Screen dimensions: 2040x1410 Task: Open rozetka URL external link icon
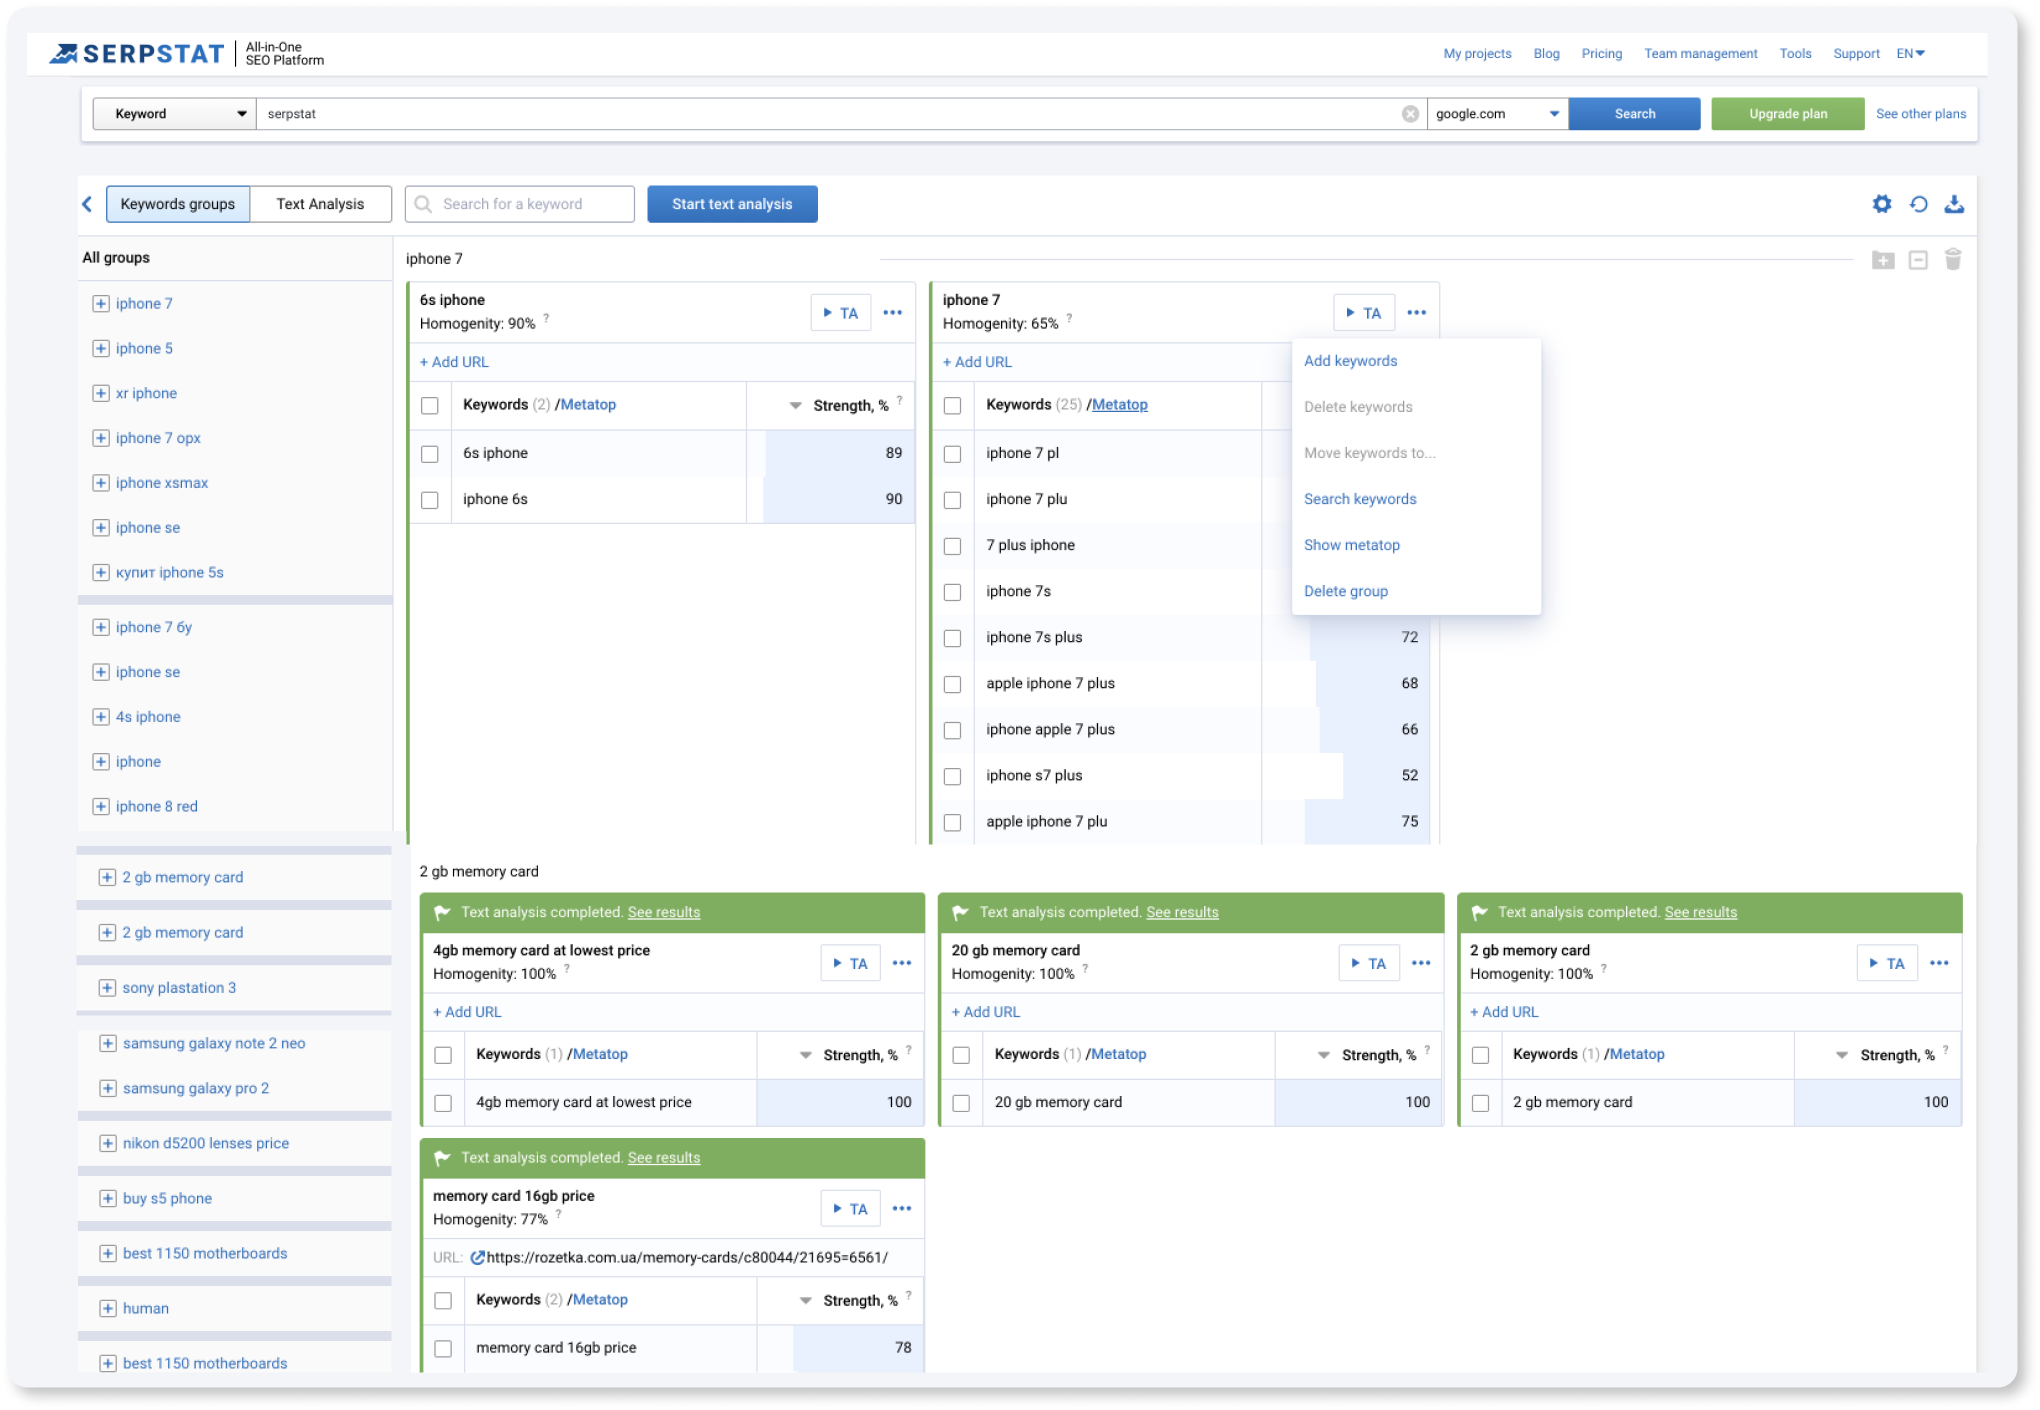coord(477,1258)
